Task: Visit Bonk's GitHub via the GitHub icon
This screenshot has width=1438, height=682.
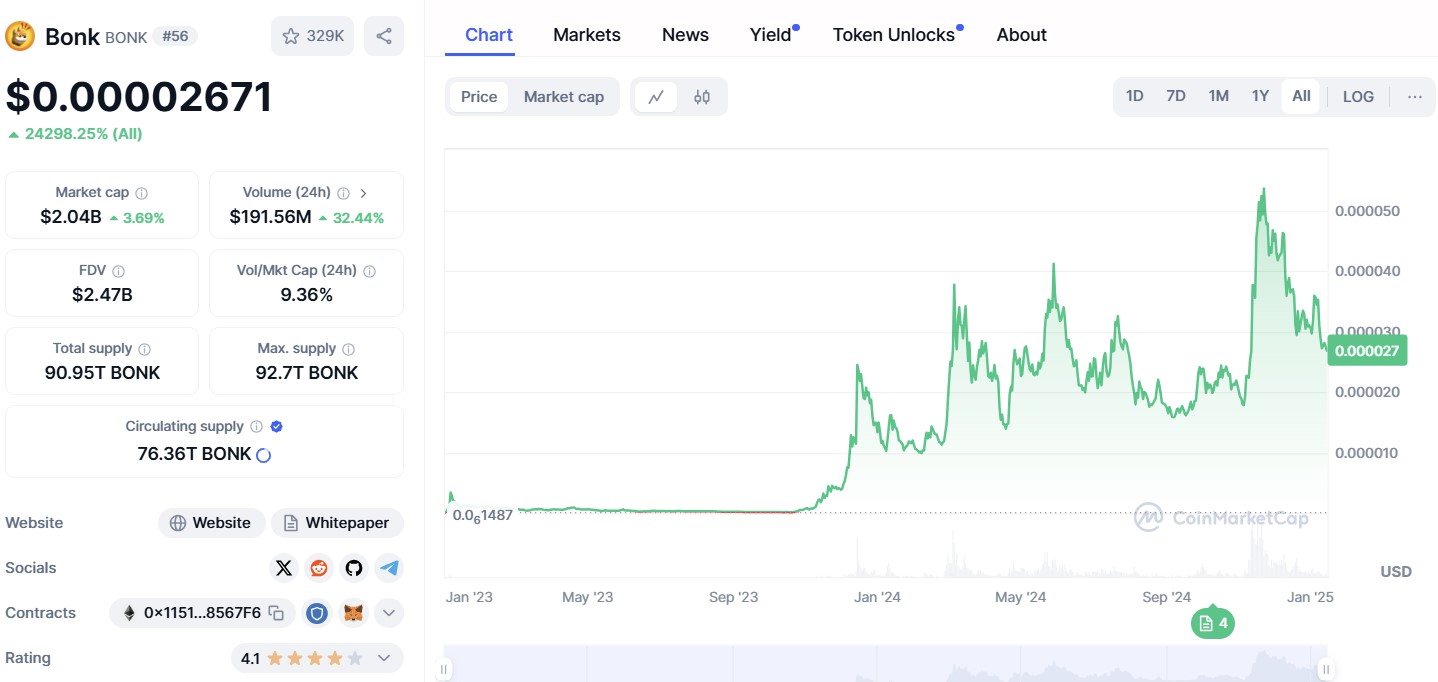Action: pos(353,567)
